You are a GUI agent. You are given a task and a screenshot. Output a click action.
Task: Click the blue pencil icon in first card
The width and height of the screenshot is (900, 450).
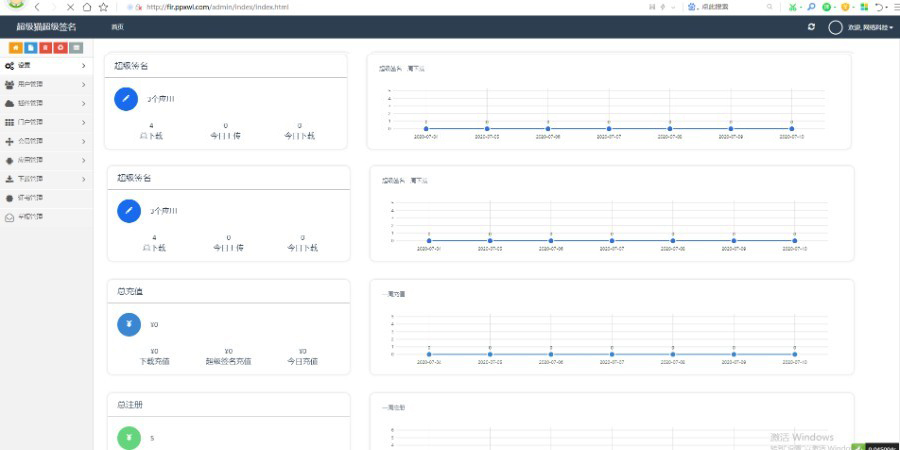pos(126,98)
